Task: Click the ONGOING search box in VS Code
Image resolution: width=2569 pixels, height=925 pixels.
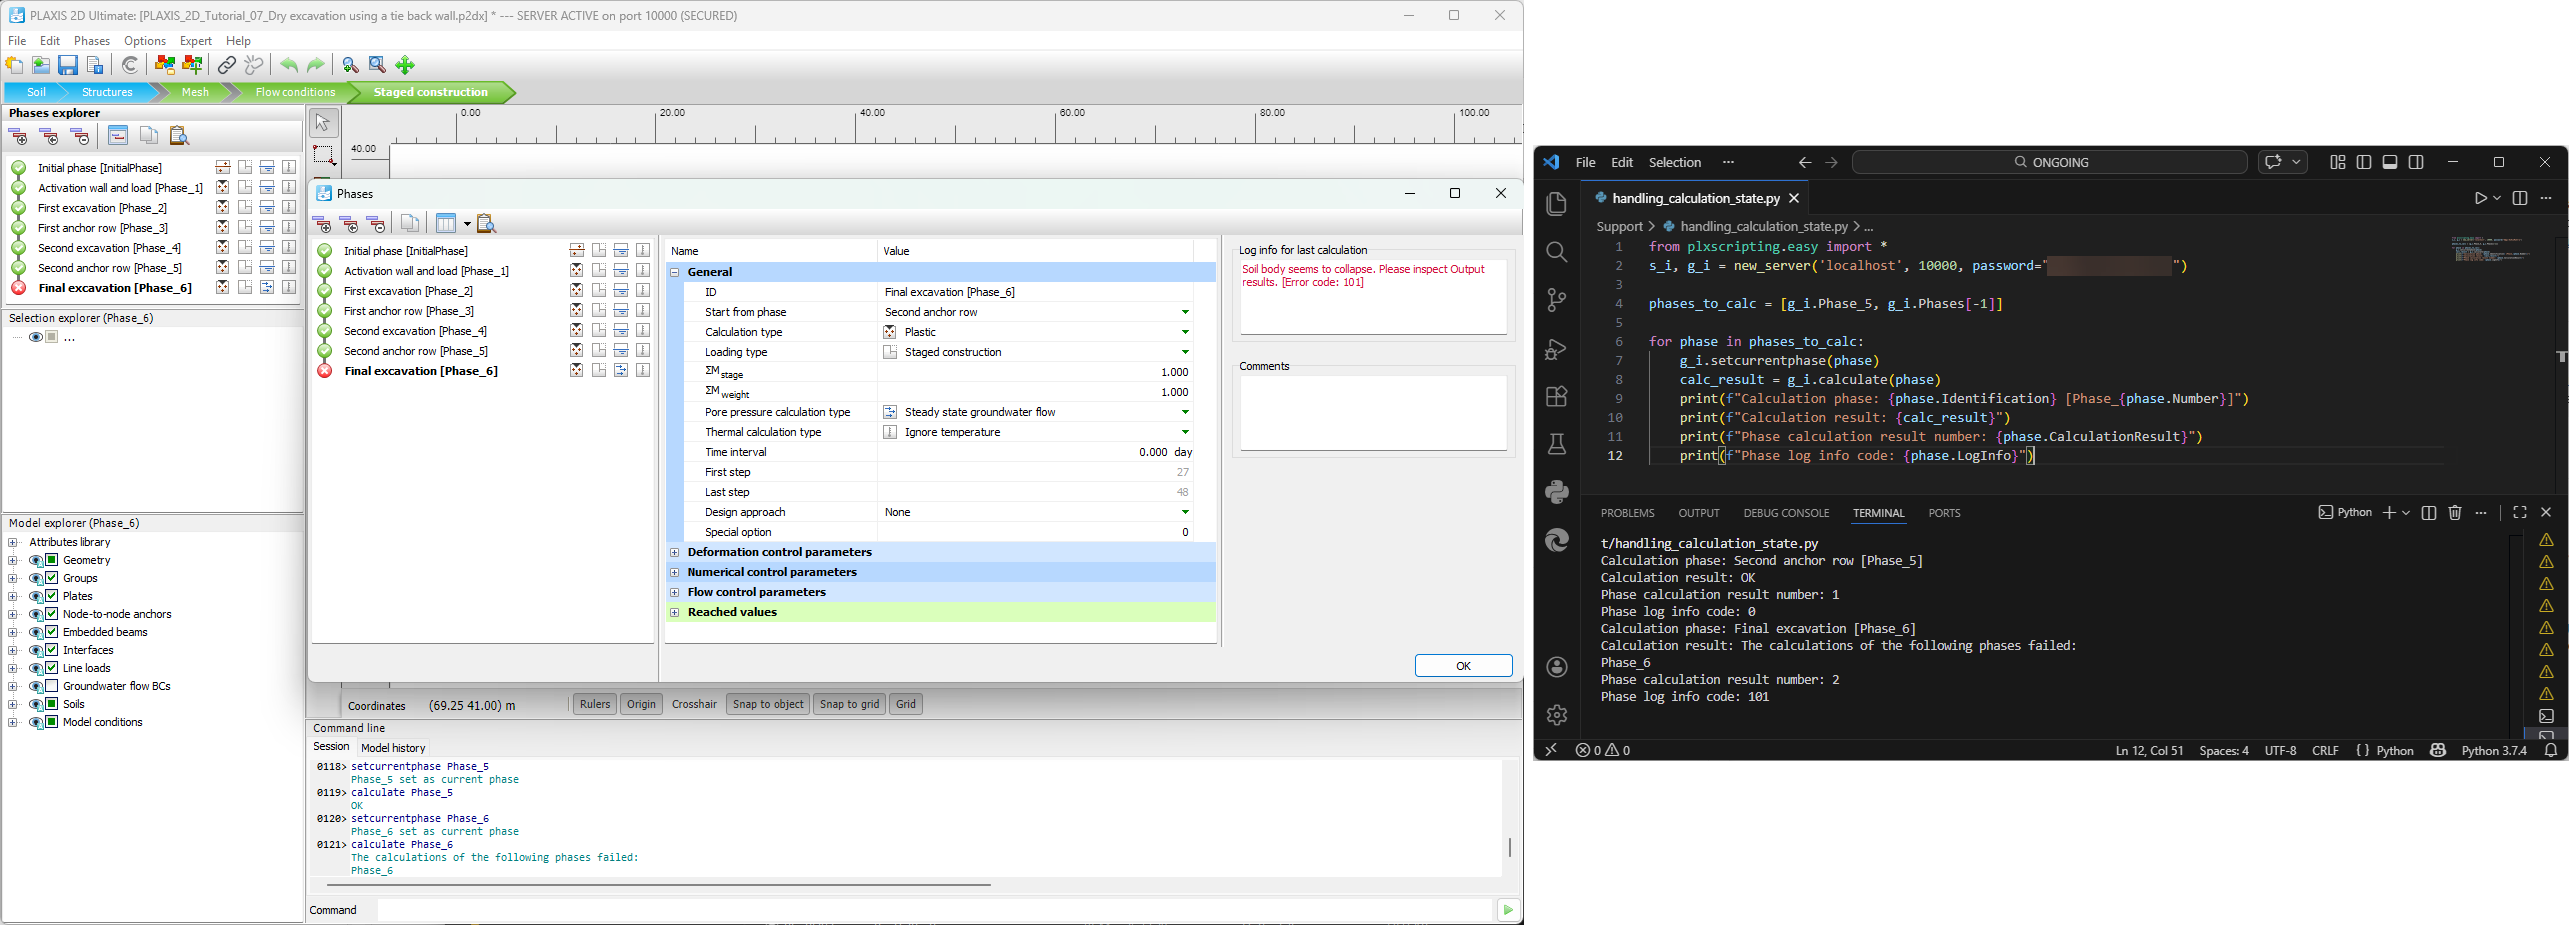Action: (x=2049, y=162)
